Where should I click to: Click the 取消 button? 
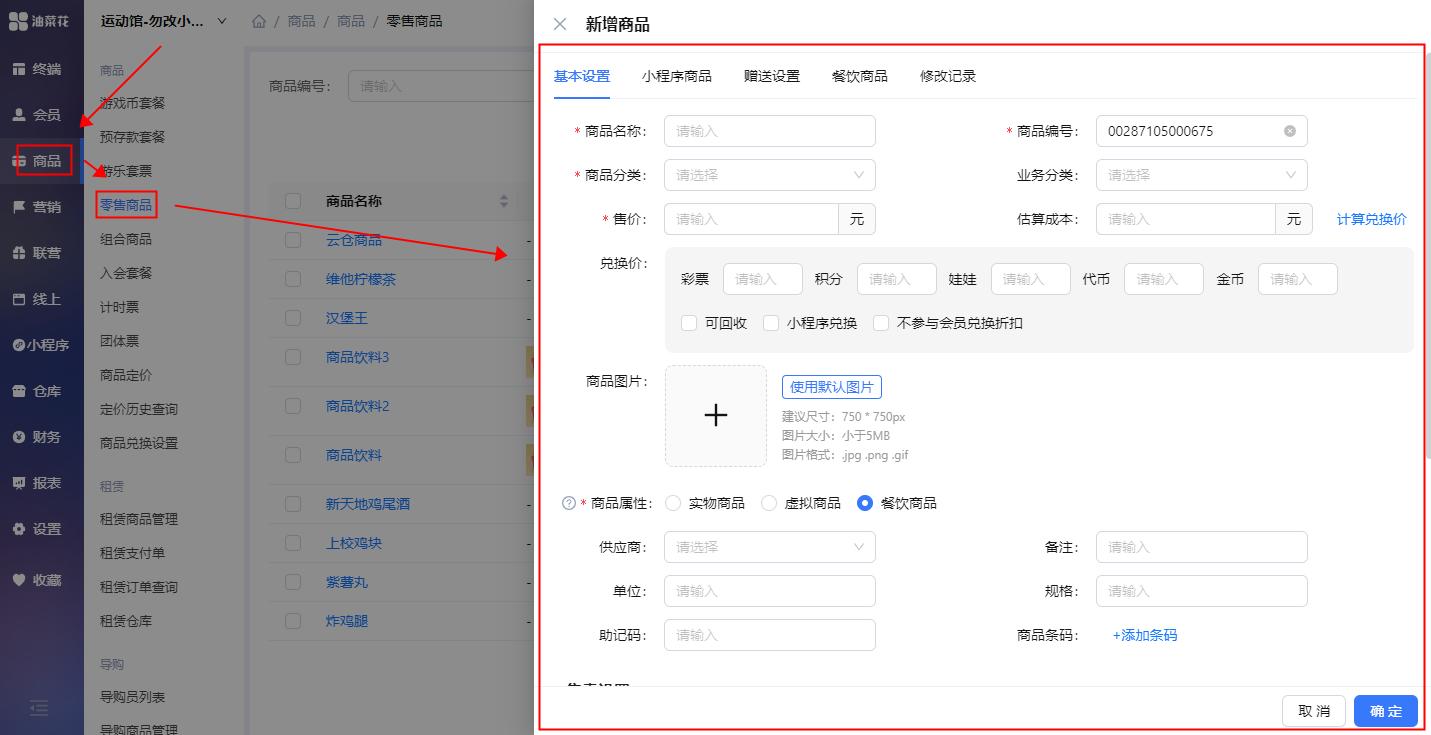1314,711
